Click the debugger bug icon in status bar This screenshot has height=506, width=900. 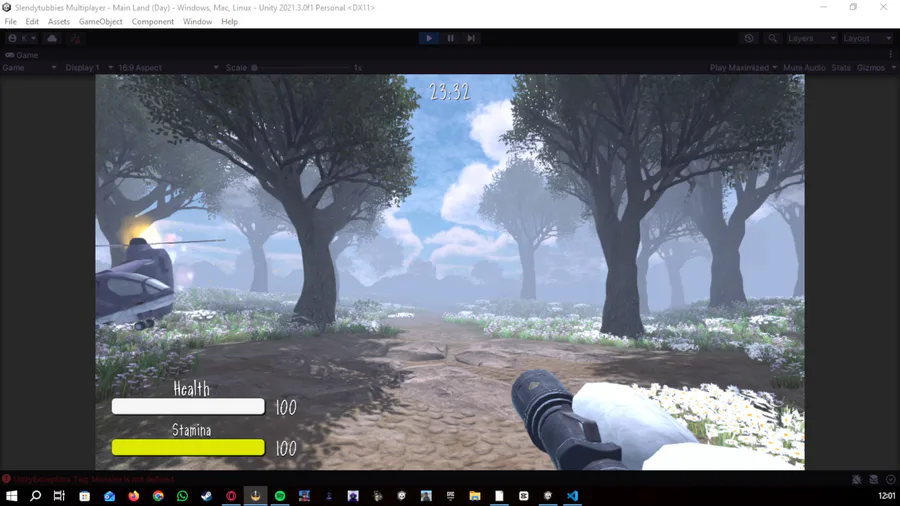[x=856, y=480]
